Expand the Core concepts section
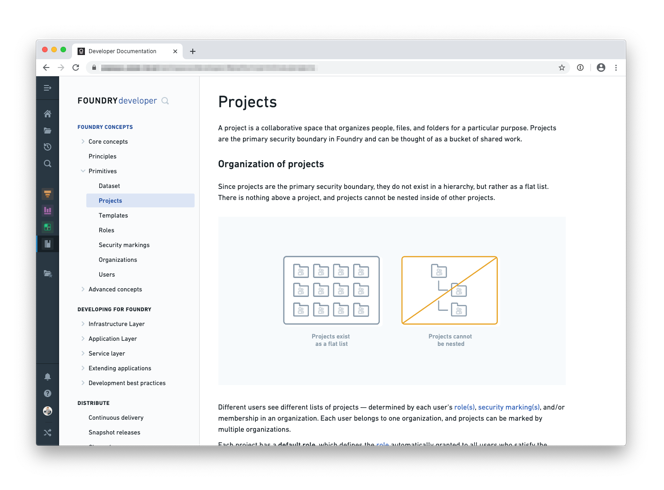This screenshot has width=664, height=490. pyautogui.click(x=83, y=141)
